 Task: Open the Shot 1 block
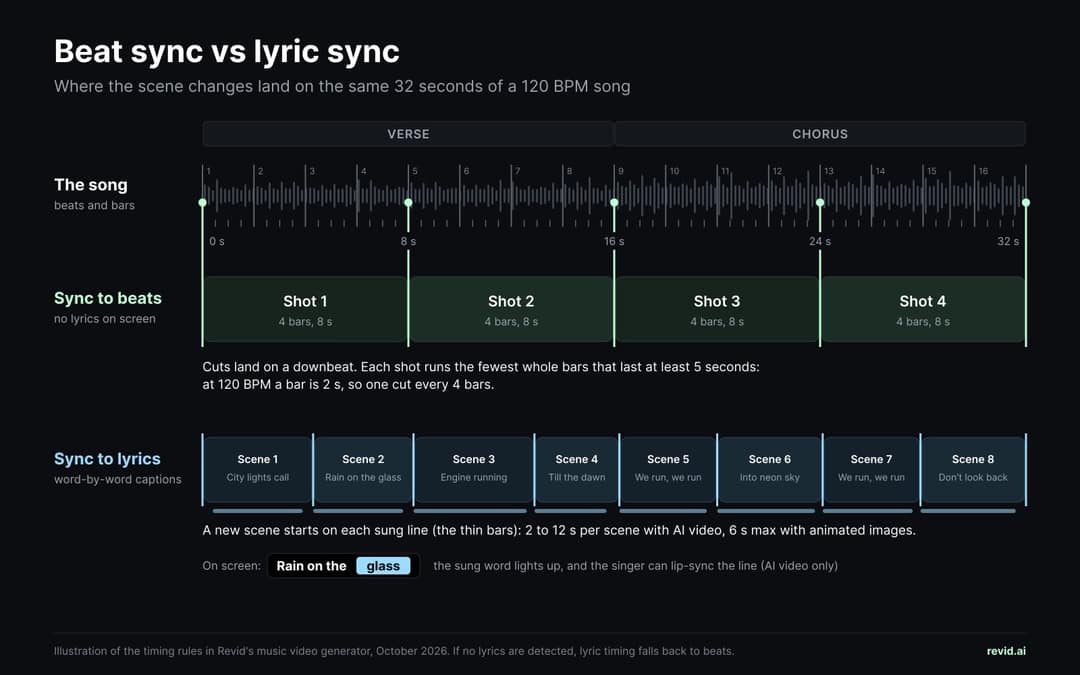(x=305, y=309)
